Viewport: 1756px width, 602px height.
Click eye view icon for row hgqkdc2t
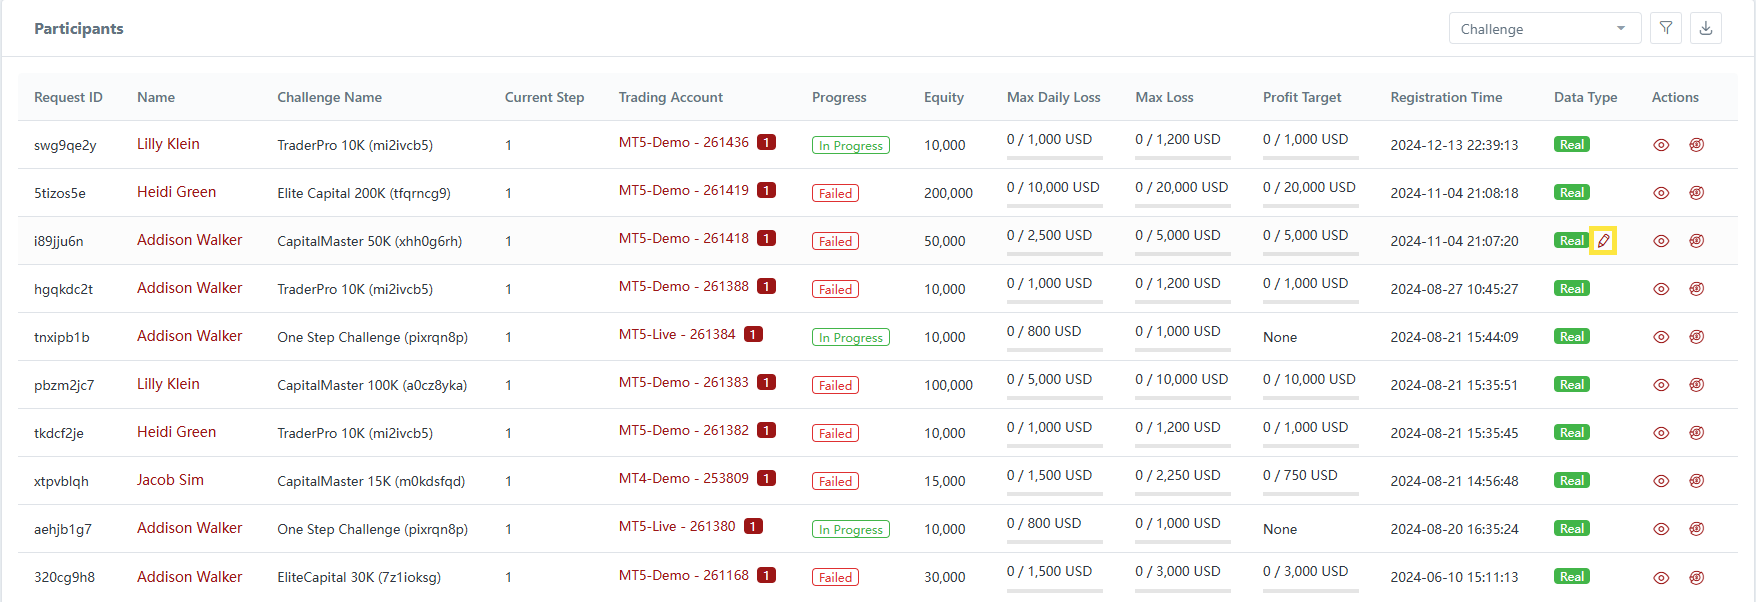(x=1661, y=289)
